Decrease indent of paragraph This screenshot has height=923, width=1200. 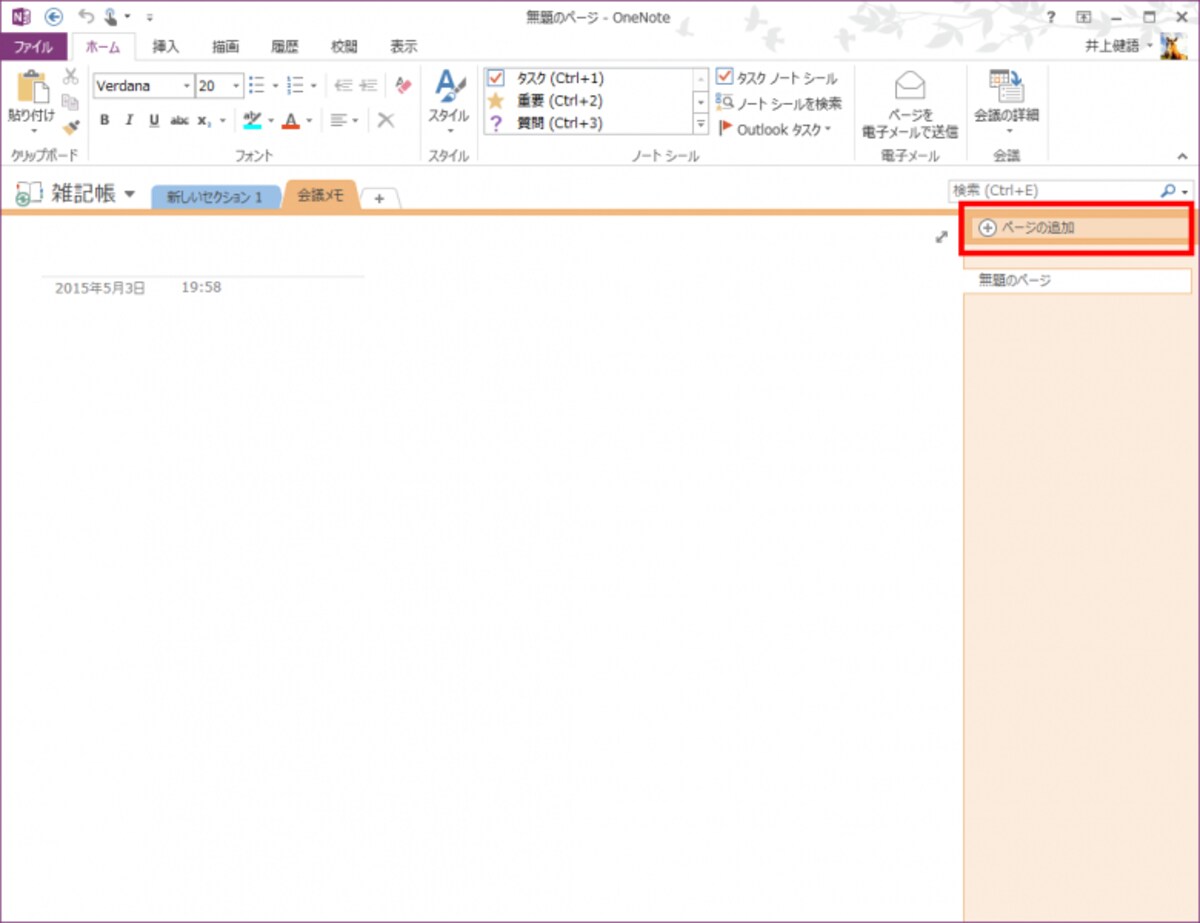coord(343,86)
